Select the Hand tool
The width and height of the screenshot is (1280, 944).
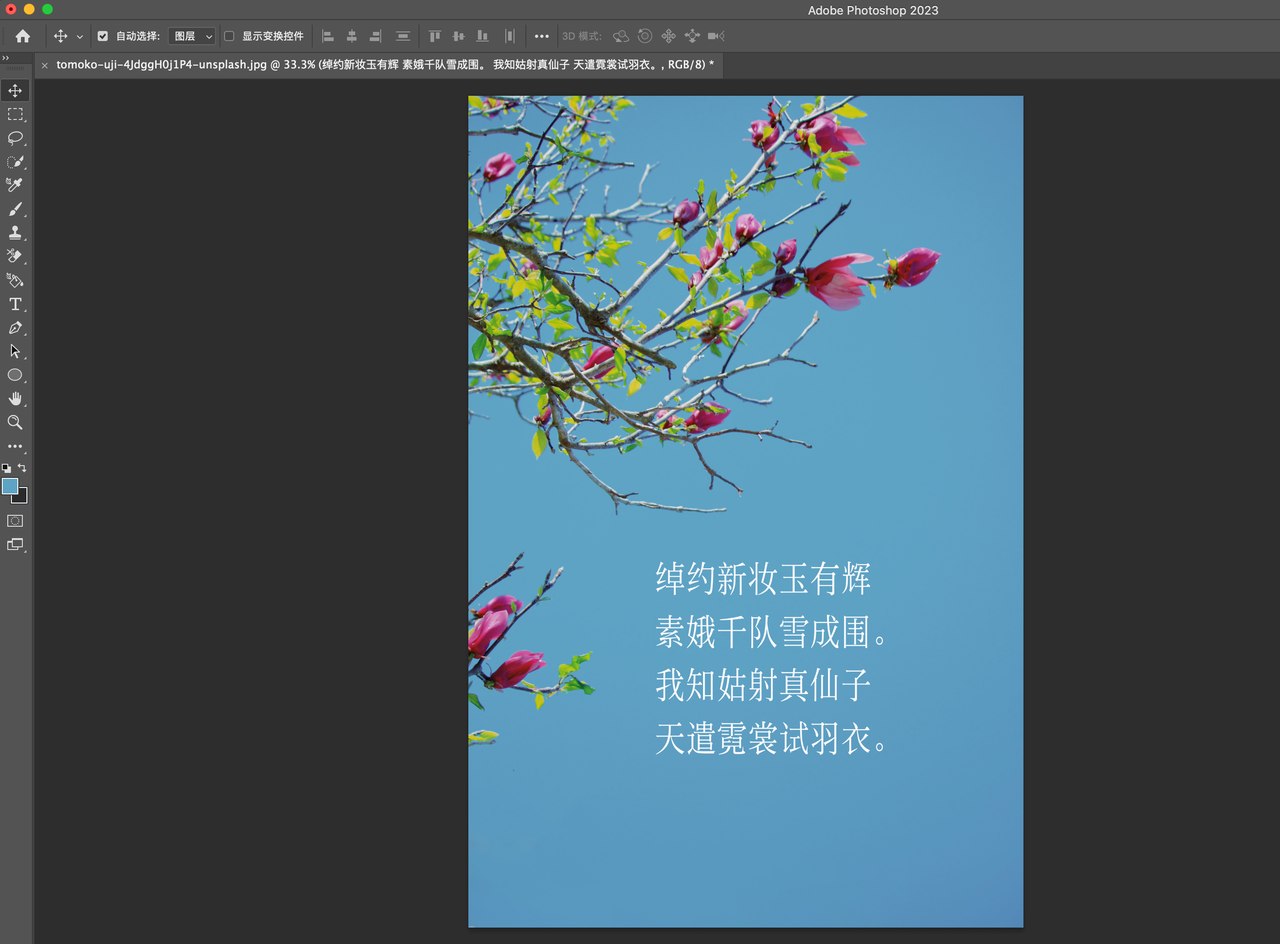point(14,398)
